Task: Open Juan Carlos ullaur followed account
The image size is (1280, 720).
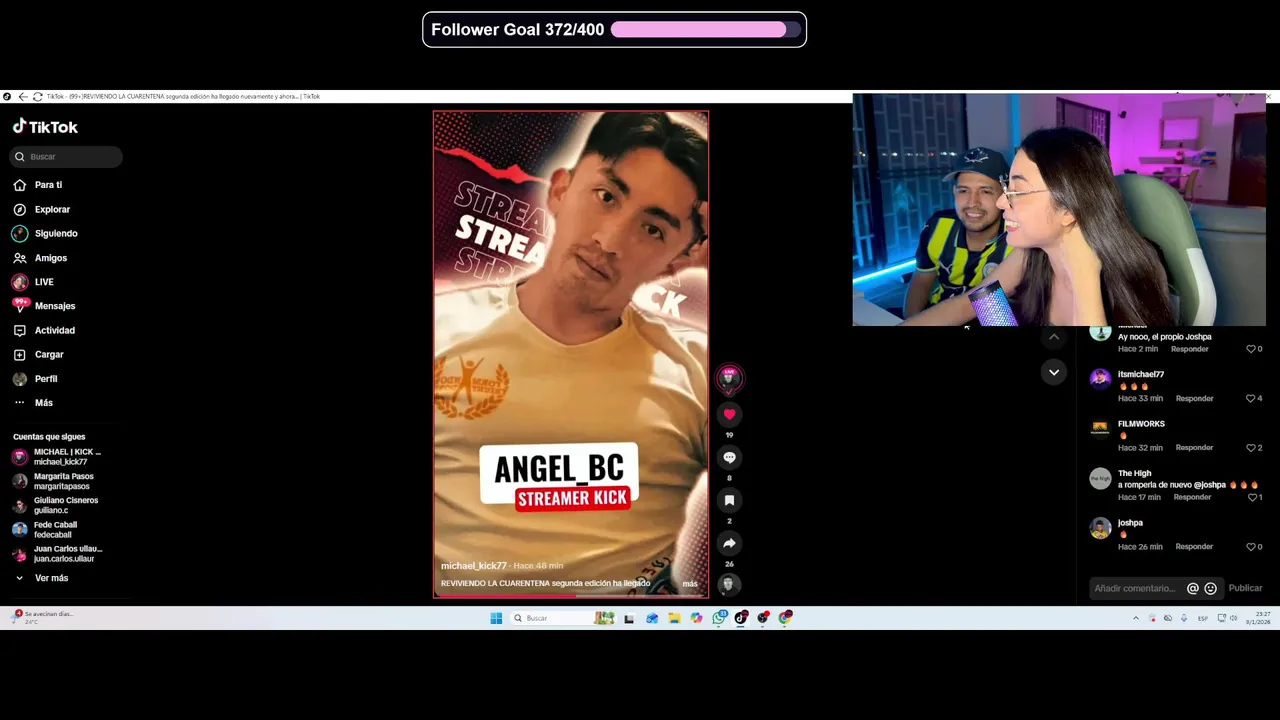Action: click(x=57, y=554)
